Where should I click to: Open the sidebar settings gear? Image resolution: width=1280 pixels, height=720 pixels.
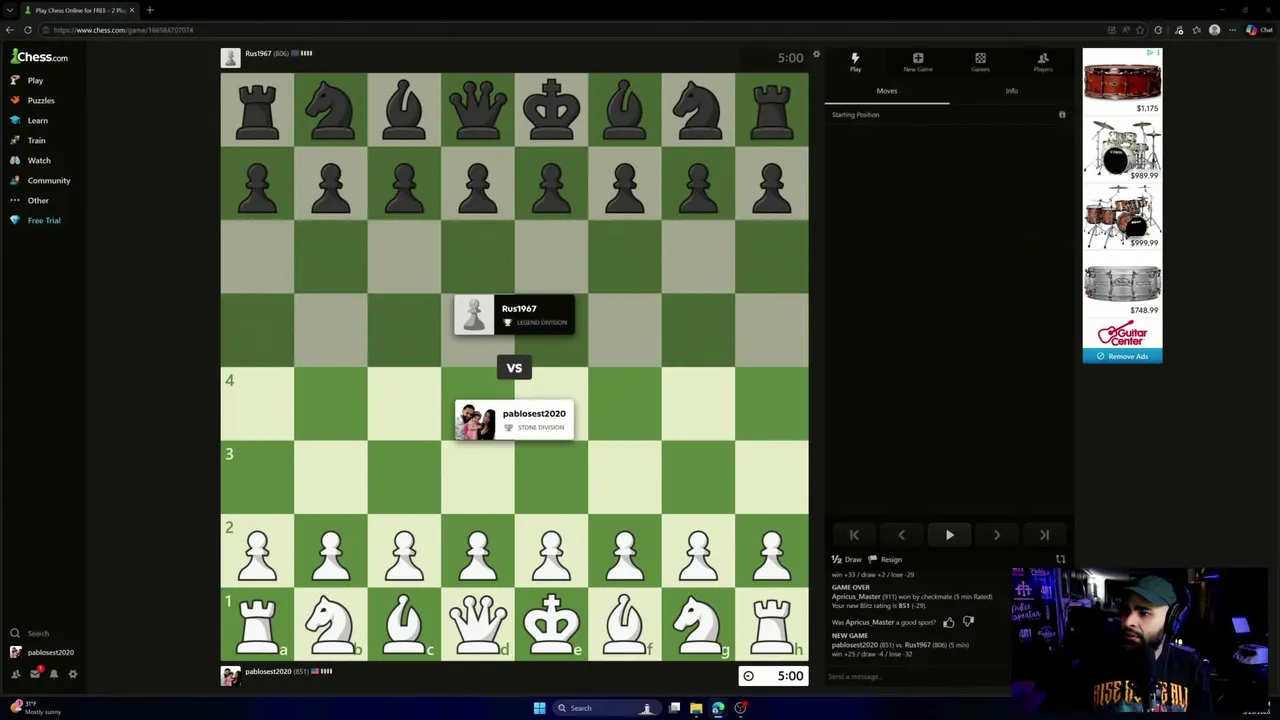pos(72,674)
